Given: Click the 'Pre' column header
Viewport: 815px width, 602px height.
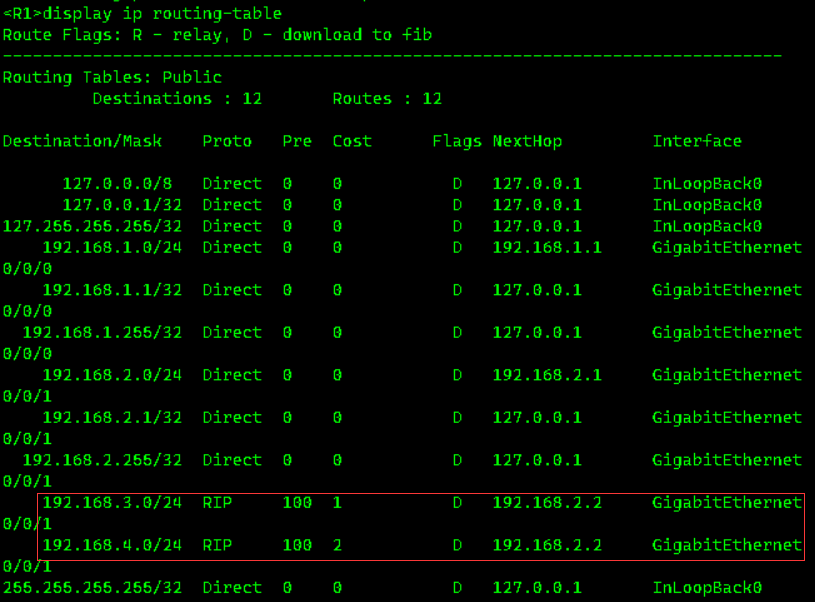Looking at the screenshot, I should pos(297,141).
